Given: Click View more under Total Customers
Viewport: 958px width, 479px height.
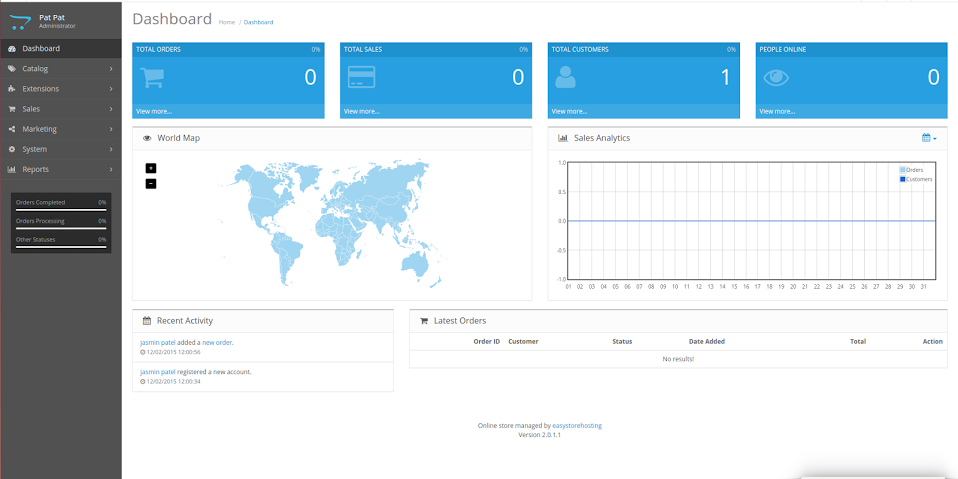Looking at the screenshot, I should click(569, 111).
